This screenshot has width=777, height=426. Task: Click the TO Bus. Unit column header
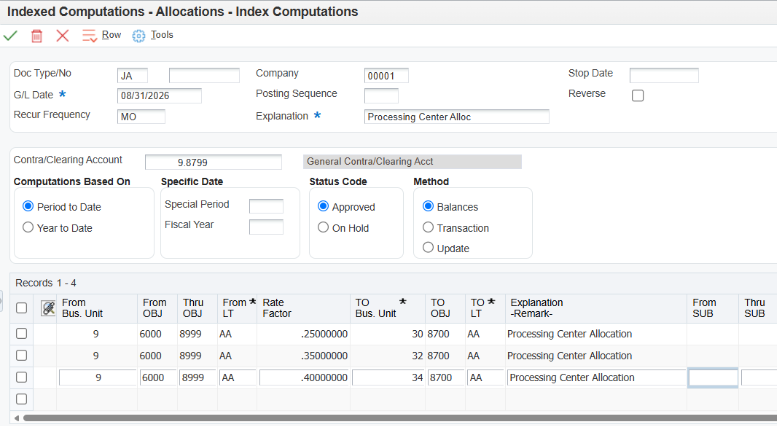coord(388,308)
